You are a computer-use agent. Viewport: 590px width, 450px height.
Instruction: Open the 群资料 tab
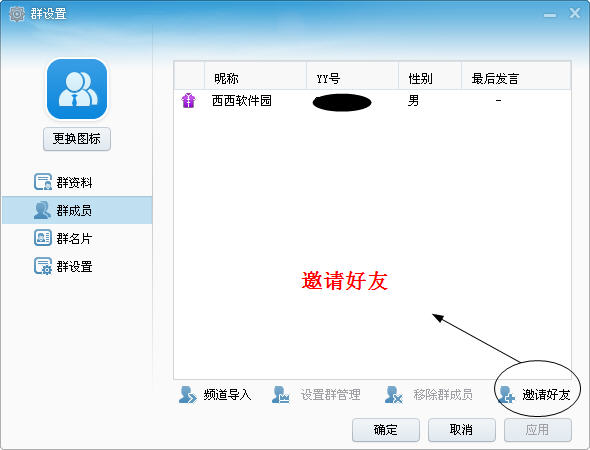click(77, 182)
